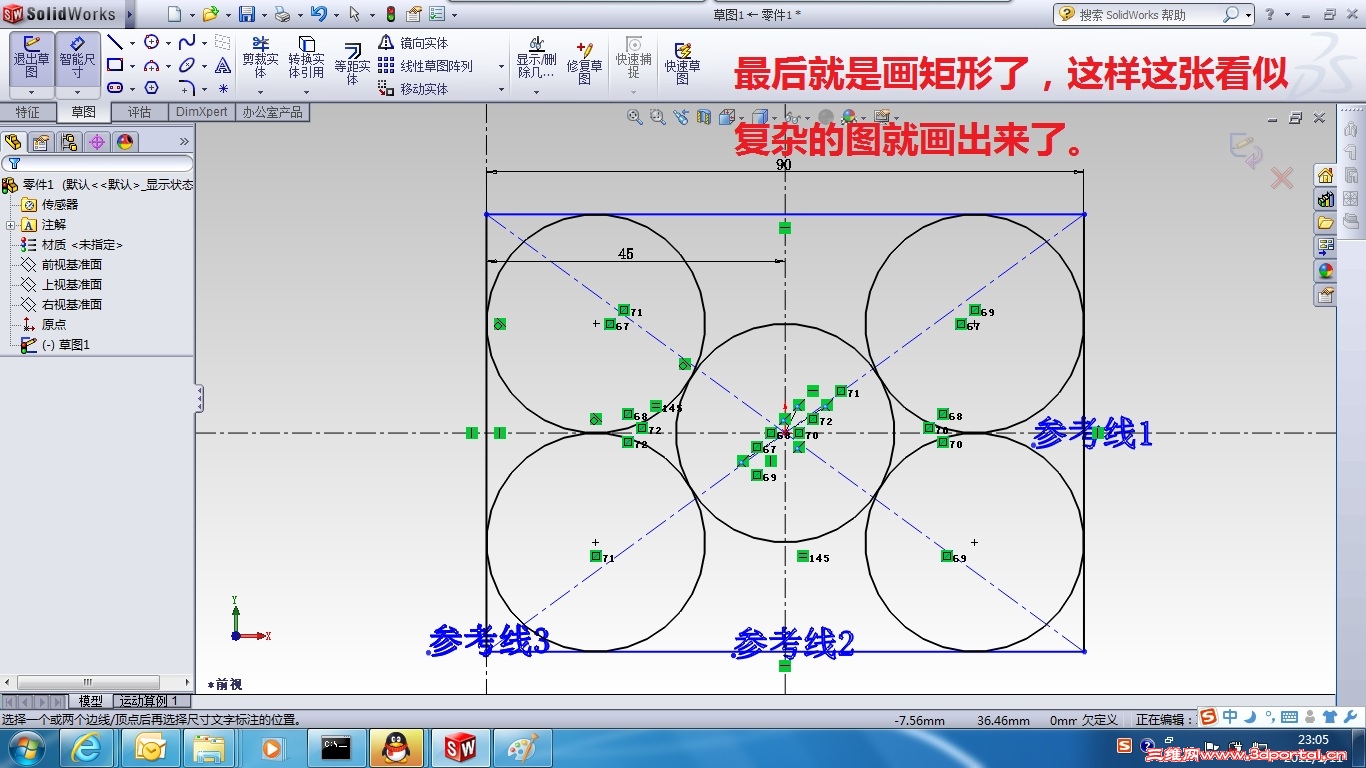Image resolution: width=1366 pixels, height=768 pixels.
Task: Click the Save icon in title toolbar
Action: point(247,14)
